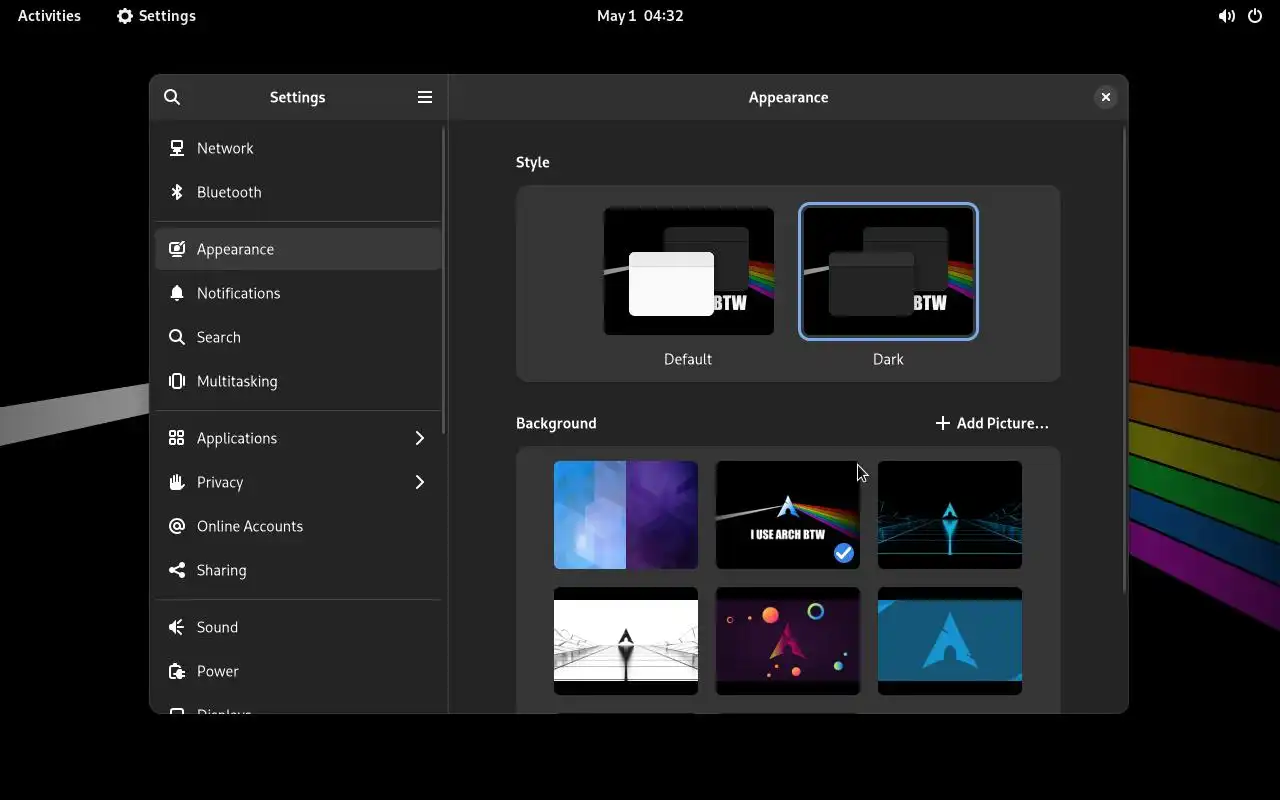Click the sidebar vertical scrollbar

pos(444,280)
